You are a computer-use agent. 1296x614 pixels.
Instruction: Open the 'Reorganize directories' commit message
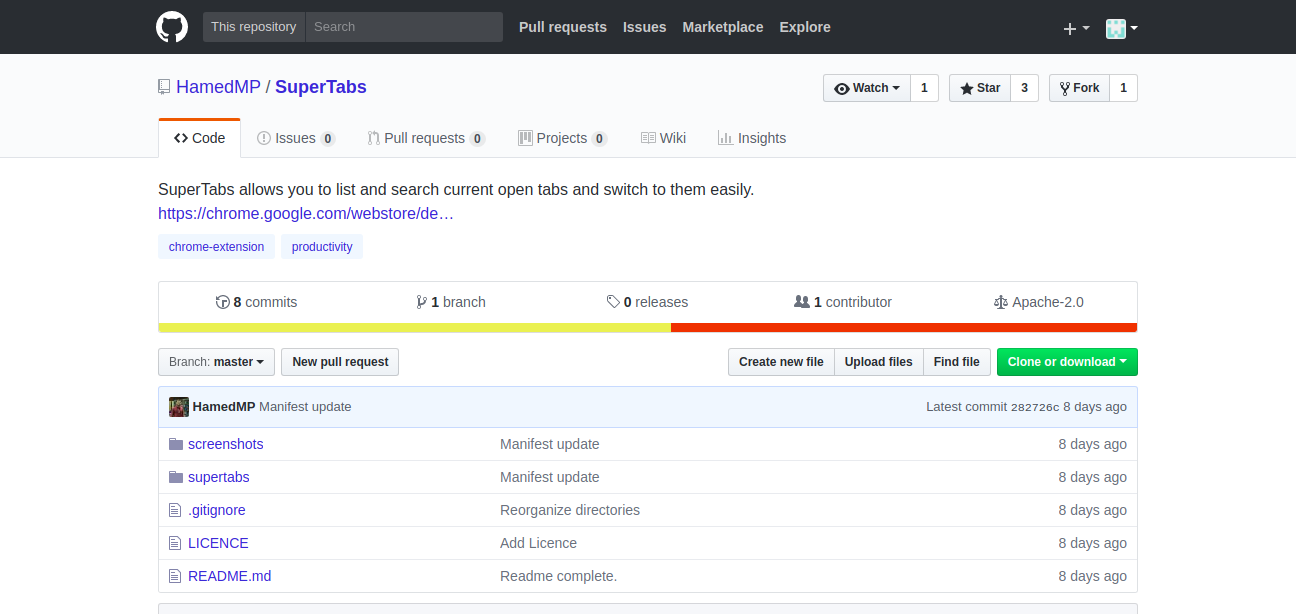click(x=570, y=510)
